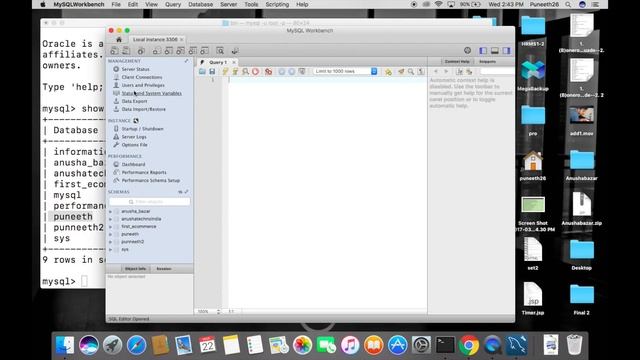
Task: Open the Scripting menu
Action: pos(277,4)
